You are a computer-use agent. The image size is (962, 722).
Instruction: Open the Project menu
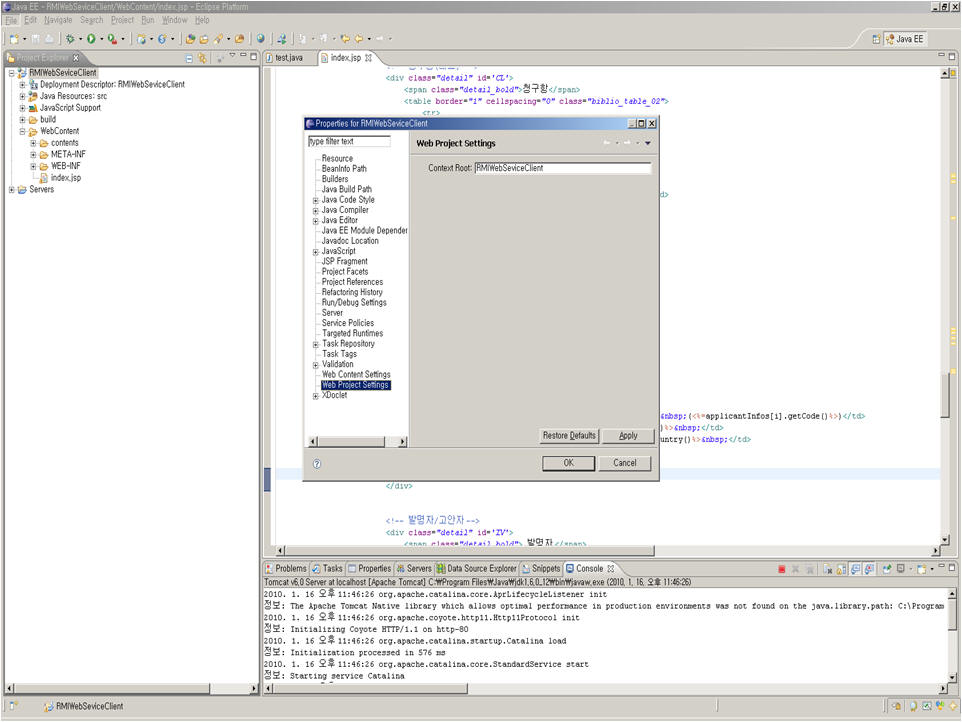coord(122,18)
